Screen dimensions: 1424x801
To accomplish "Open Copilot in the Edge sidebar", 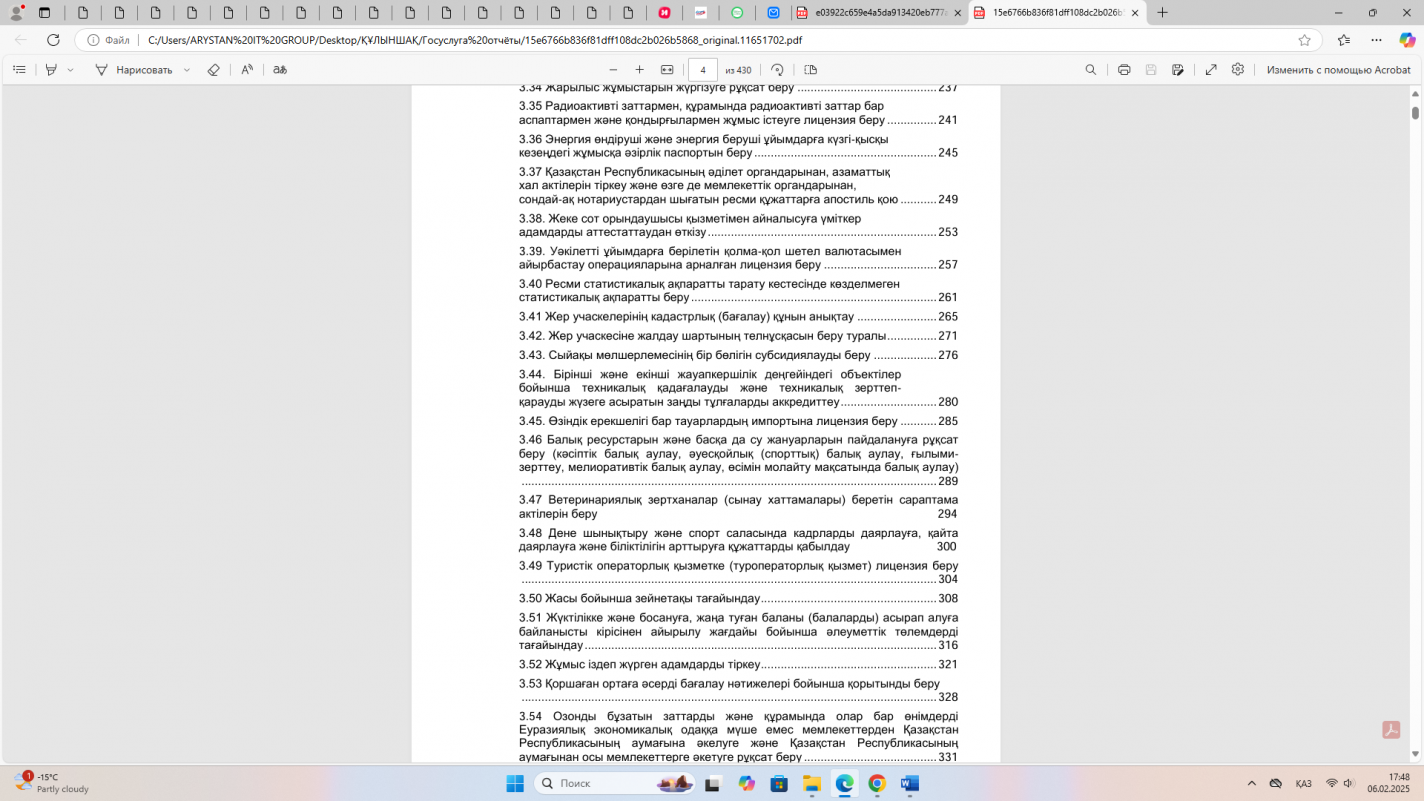I will tap(1407, 40).
